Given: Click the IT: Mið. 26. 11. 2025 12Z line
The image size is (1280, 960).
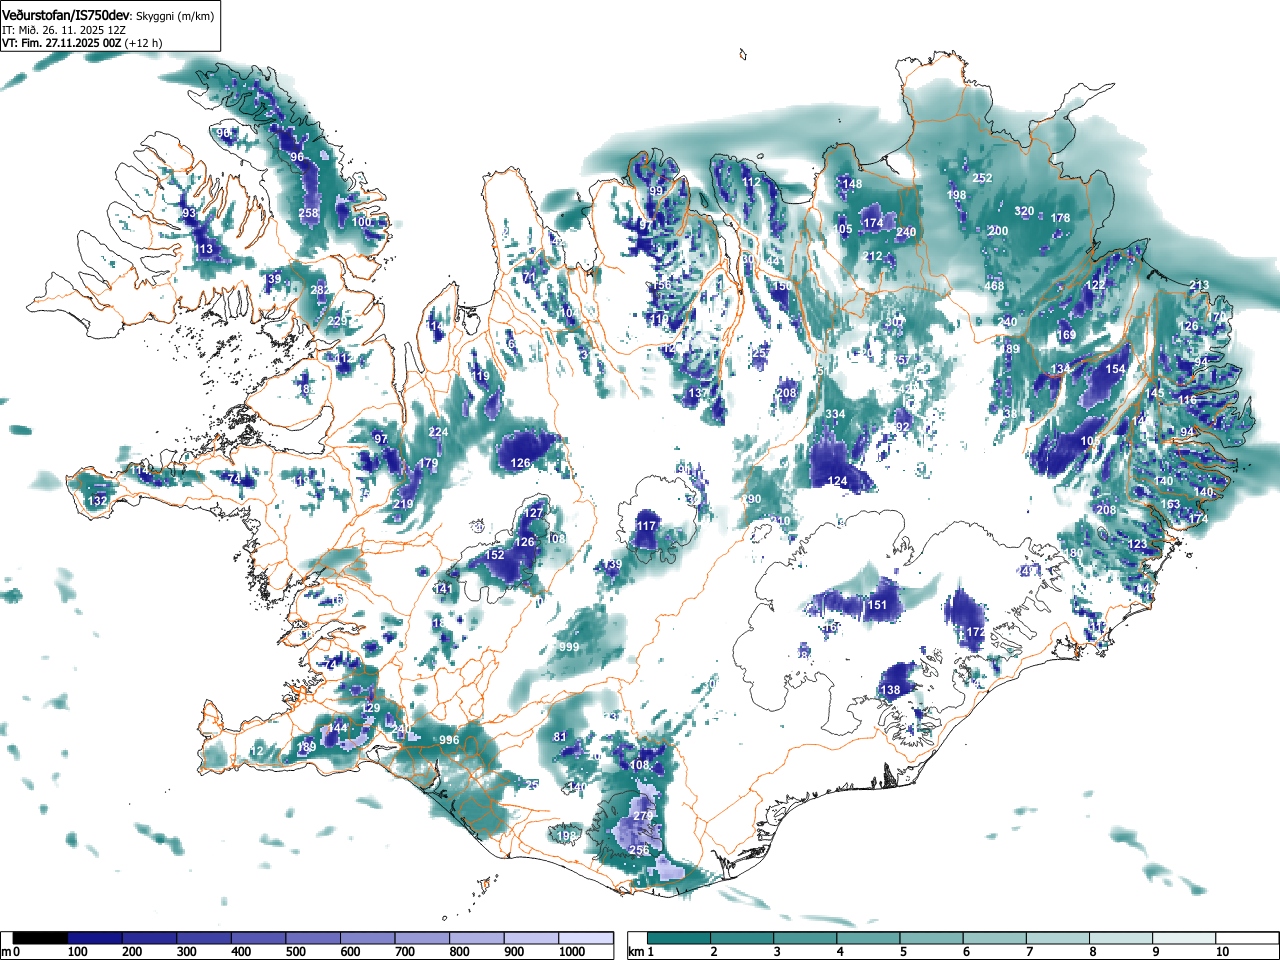Looking at the screenshot, I should [x=64, y=30].
